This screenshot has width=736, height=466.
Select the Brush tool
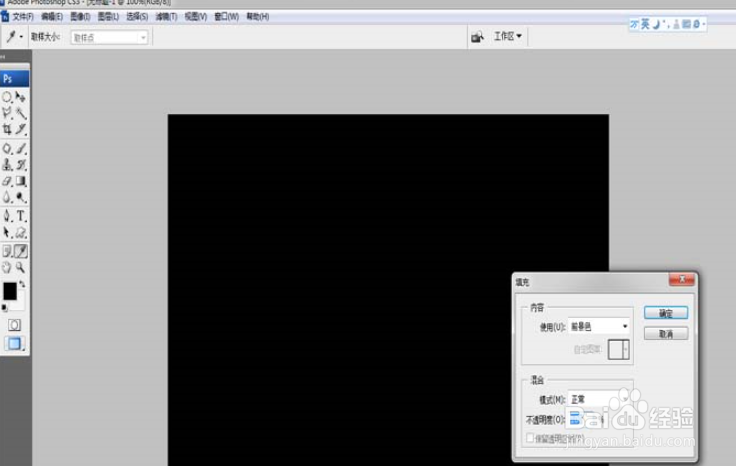pyautogui.click(x=21, y=149)
